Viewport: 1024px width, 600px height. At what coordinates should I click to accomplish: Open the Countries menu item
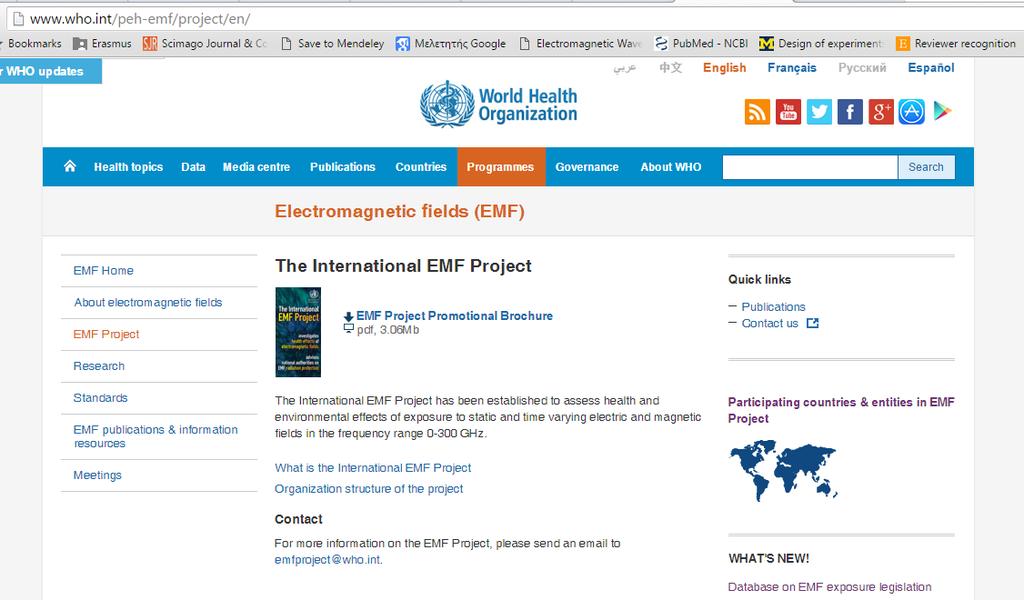[x=421, y=167]
